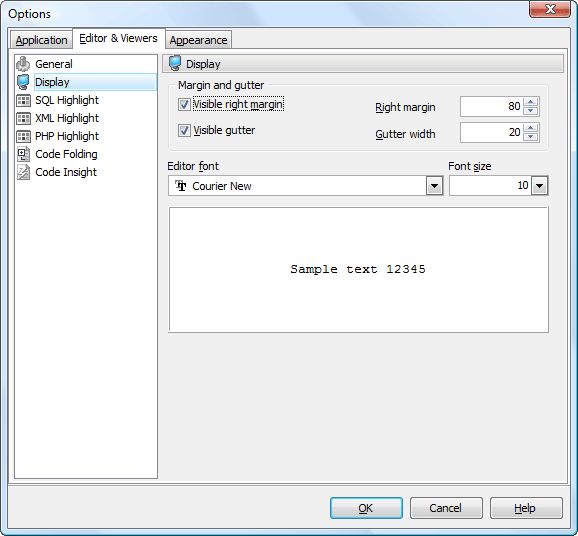Screen dimensions: 578x536
Task: Click the XML Highlight icon
Action: pyautogui.click(x=23, y=118)
